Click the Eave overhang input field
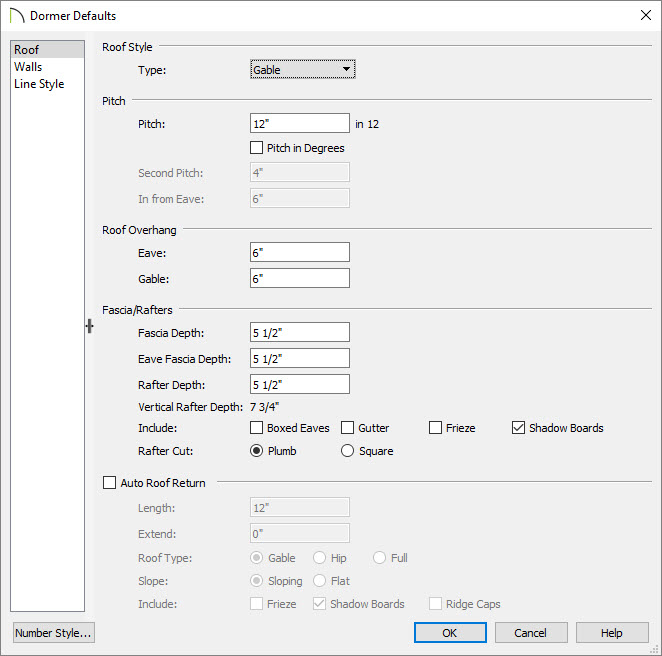 click(x=300, y=252)
